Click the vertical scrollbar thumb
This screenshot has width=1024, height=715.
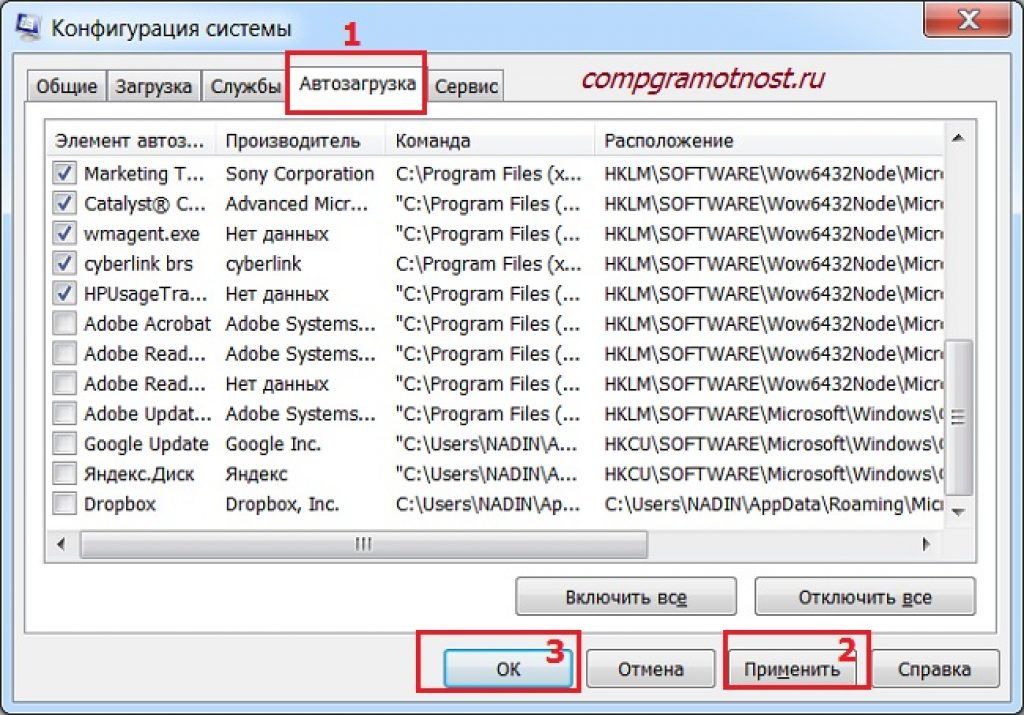tap(958, 417)
